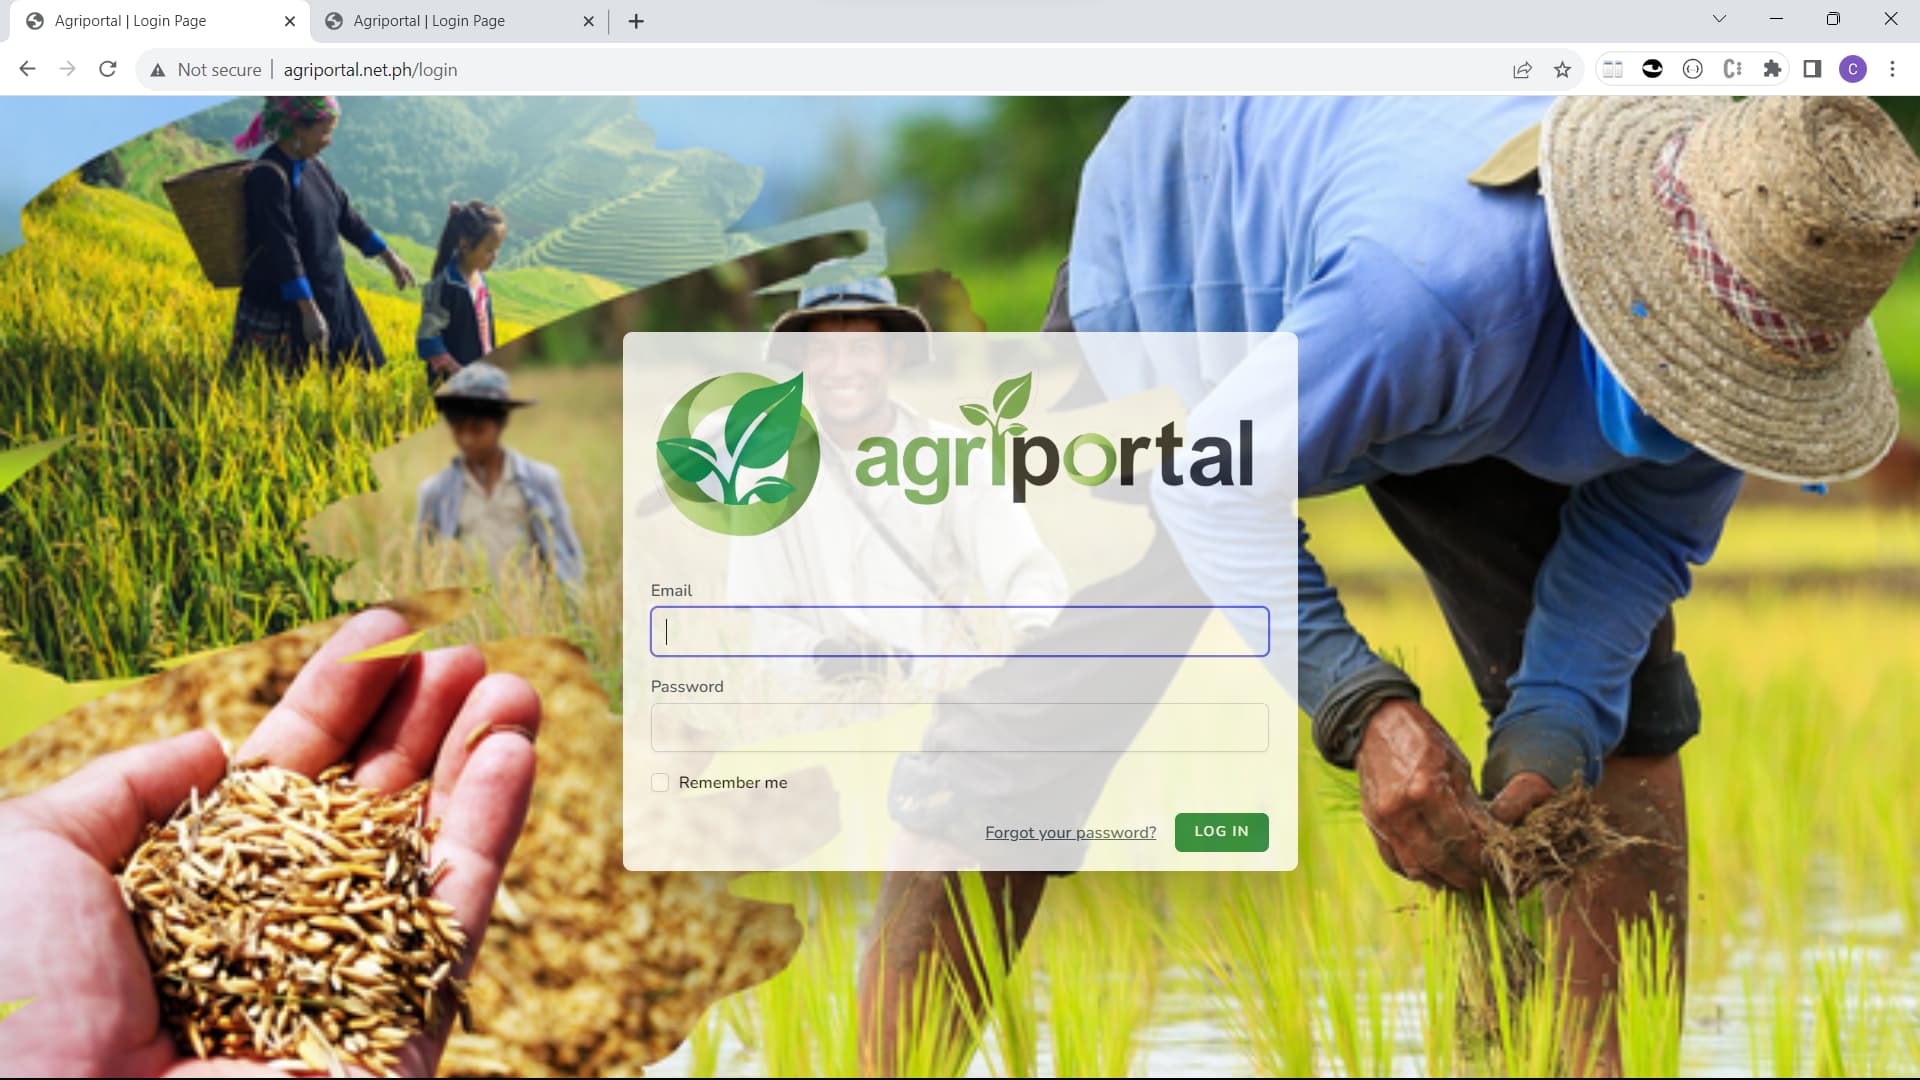Click the green leaf Agriportal logo

(738, 453)
